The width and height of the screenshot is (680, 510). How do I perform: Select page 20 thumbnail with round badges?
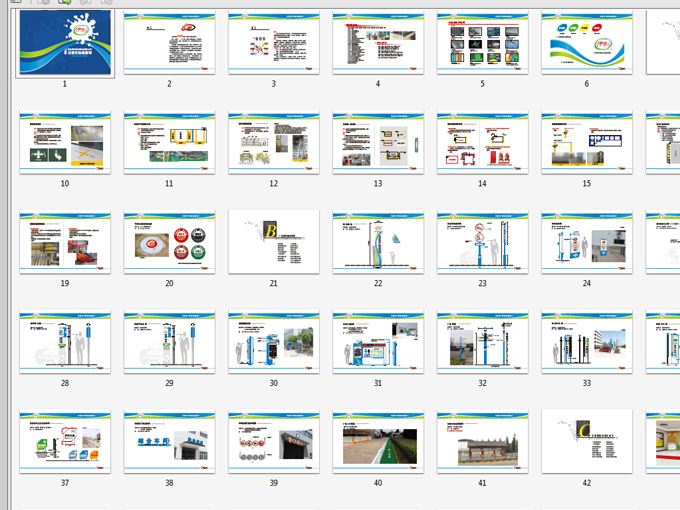[170, 242]
